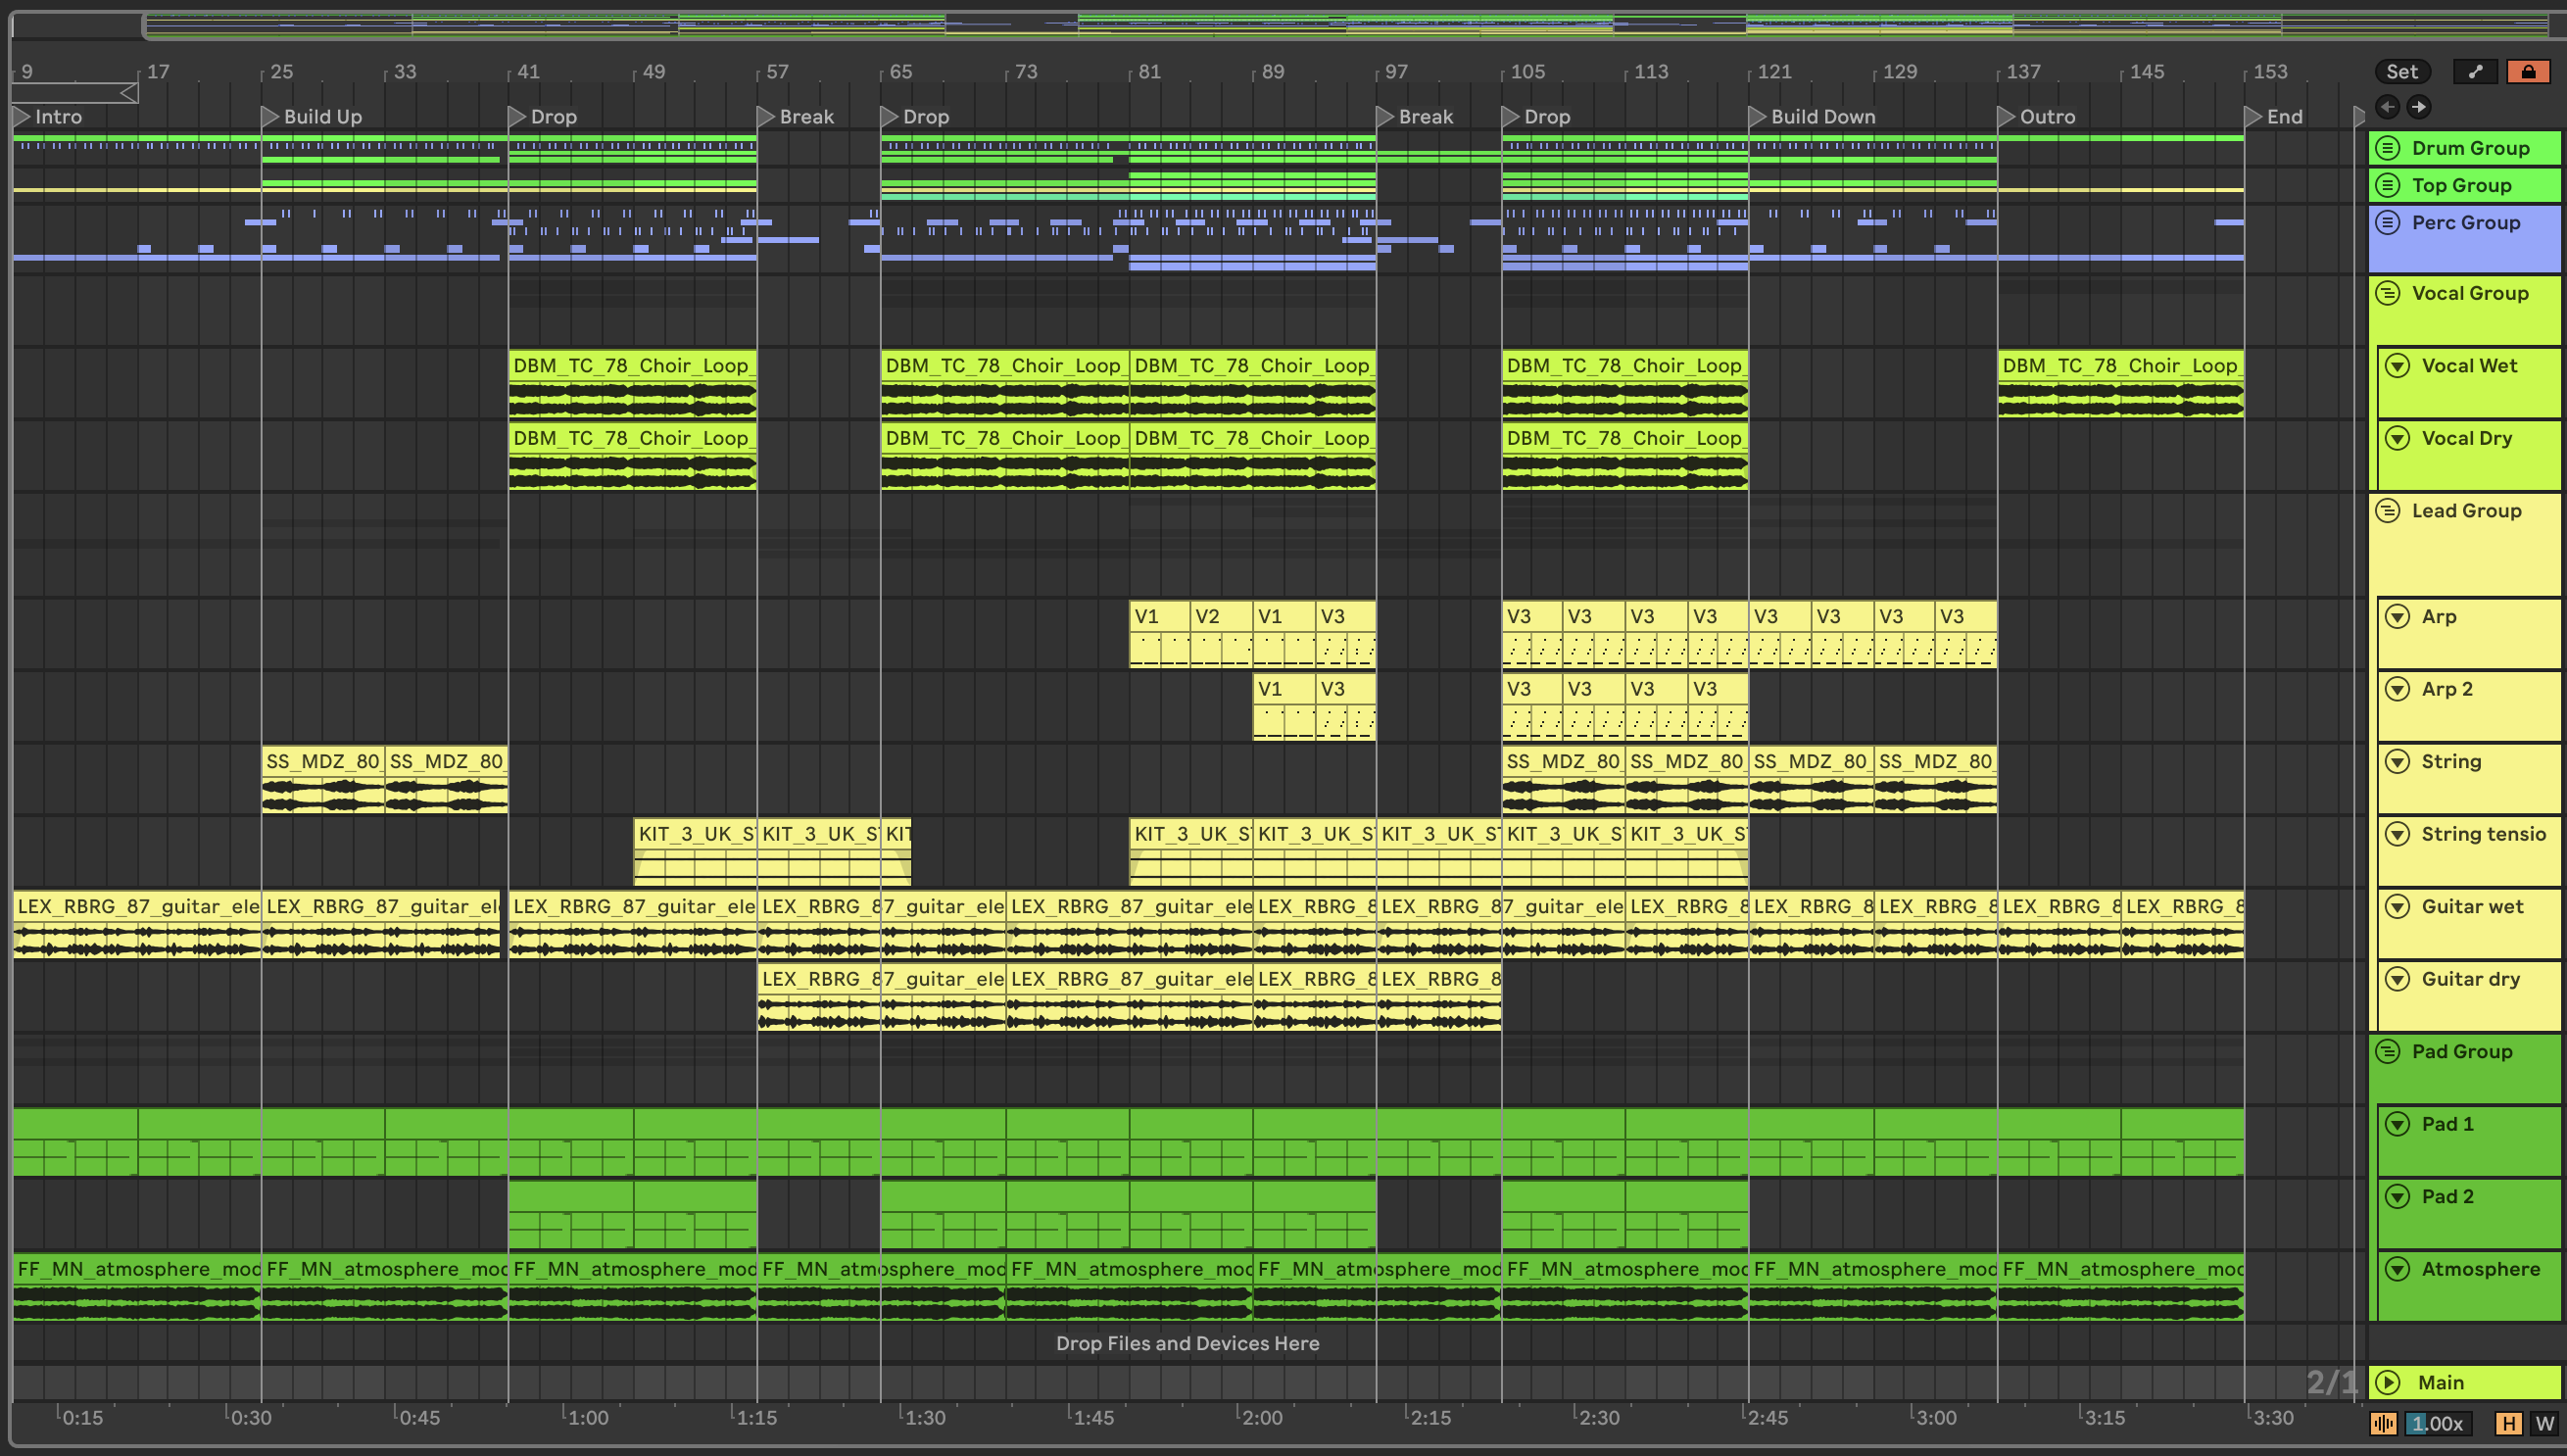
Task: Unfold the Pad 1 track arrow
Action: (2397, 1124)
